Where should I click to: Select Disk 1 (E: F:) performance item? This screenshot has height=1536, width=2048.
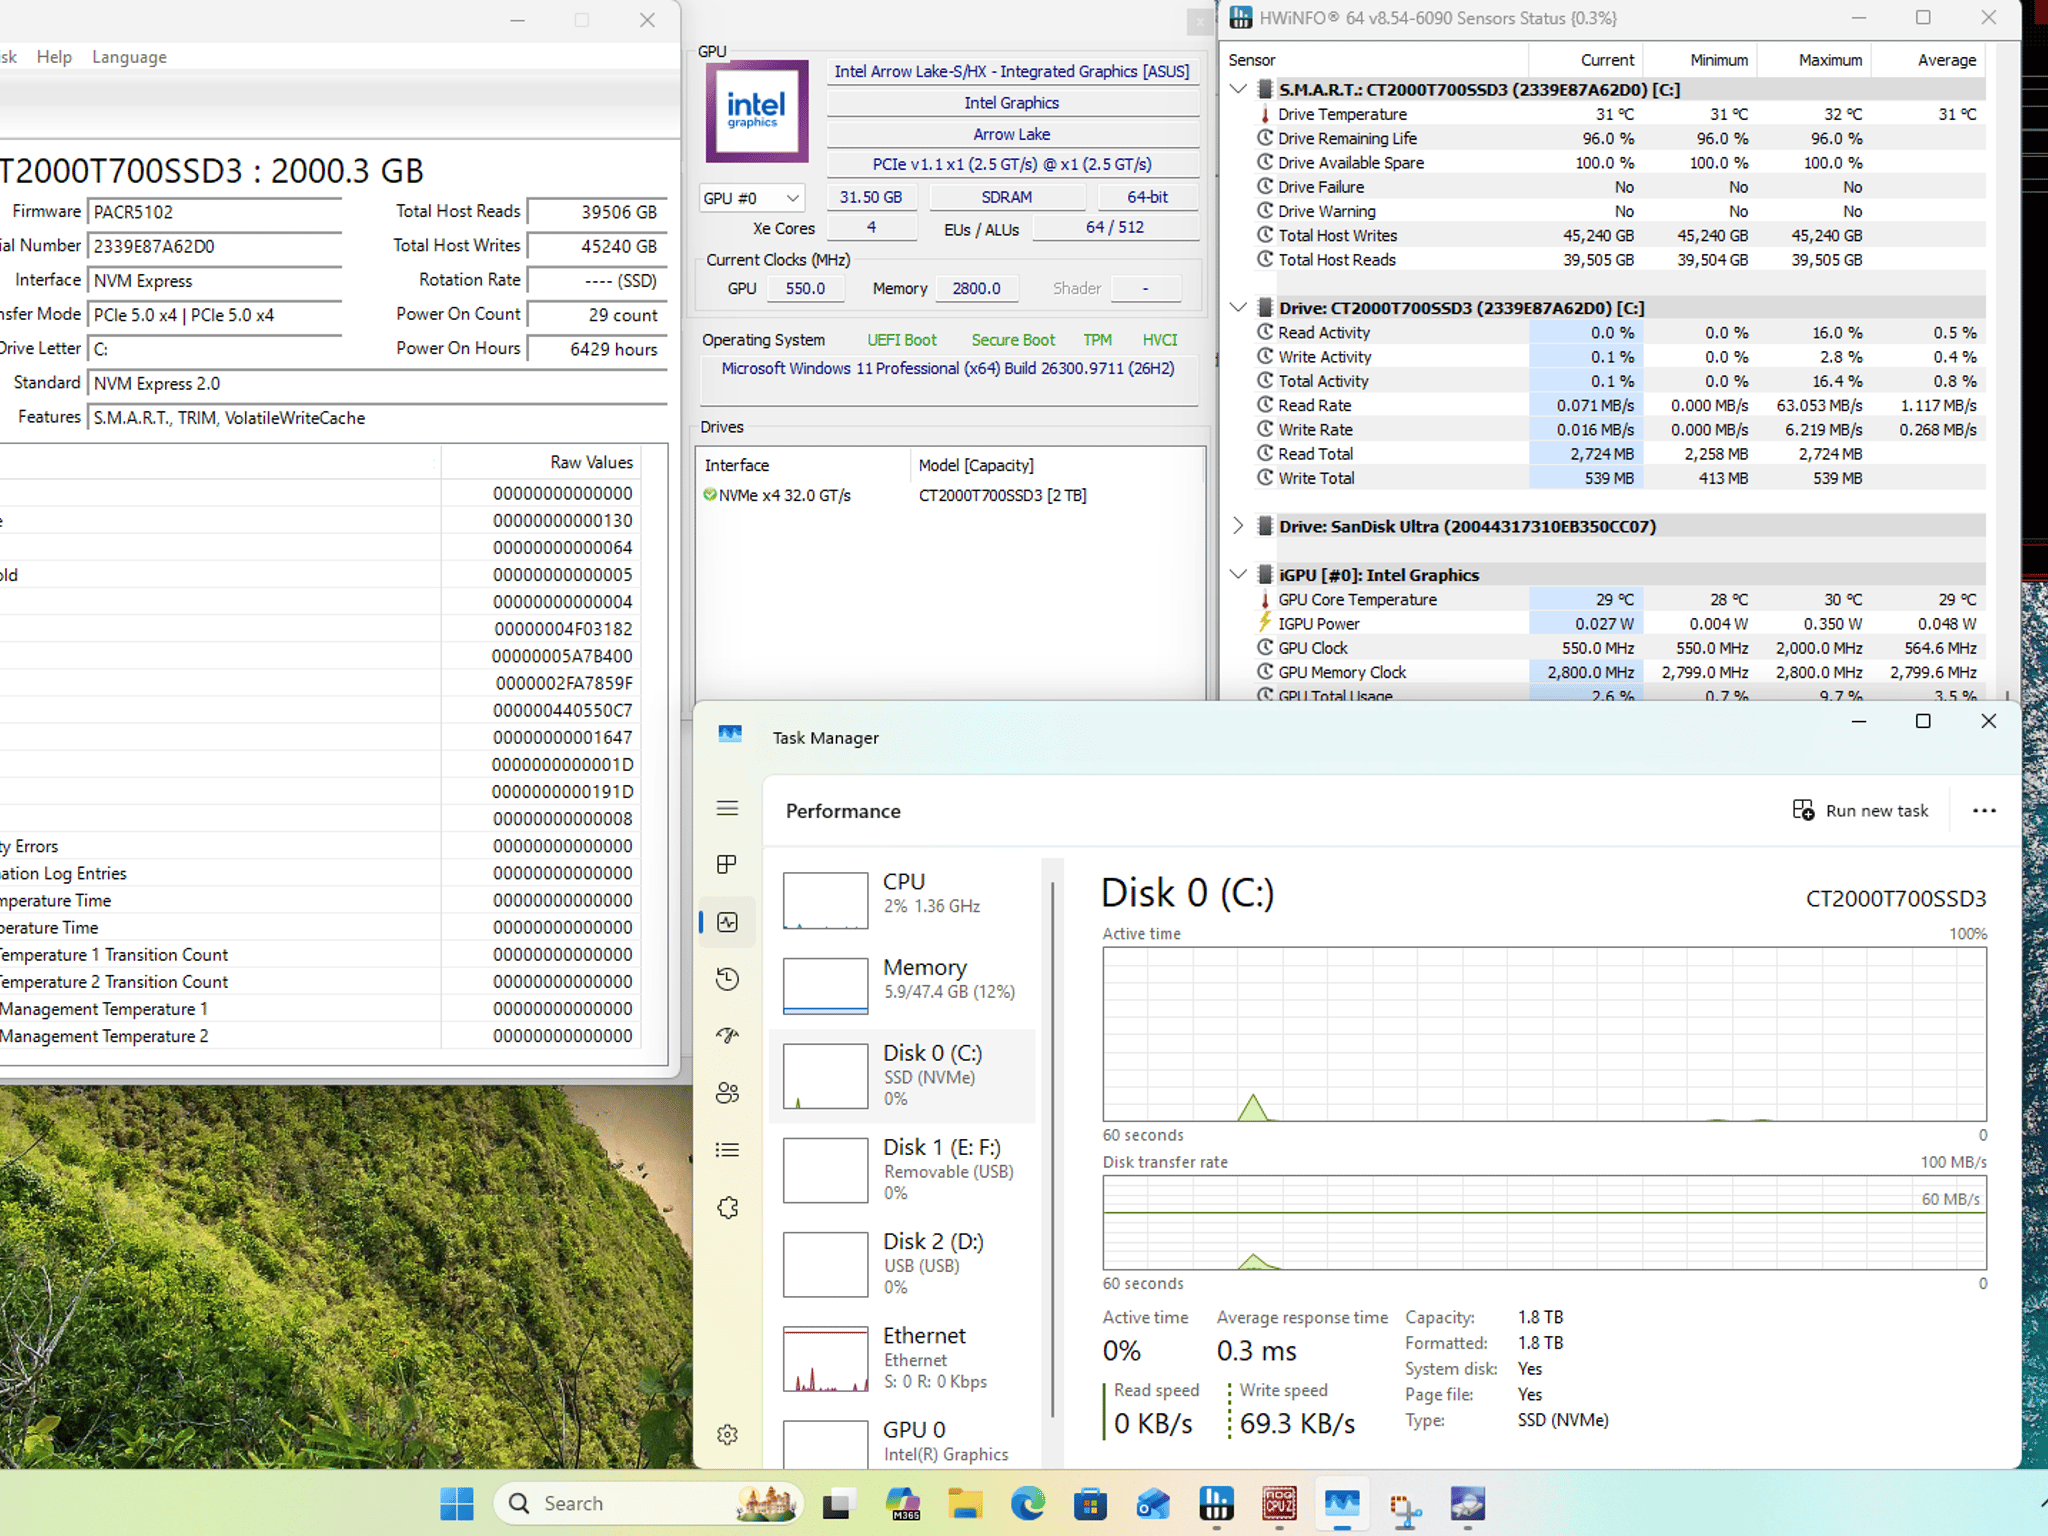903,1170
